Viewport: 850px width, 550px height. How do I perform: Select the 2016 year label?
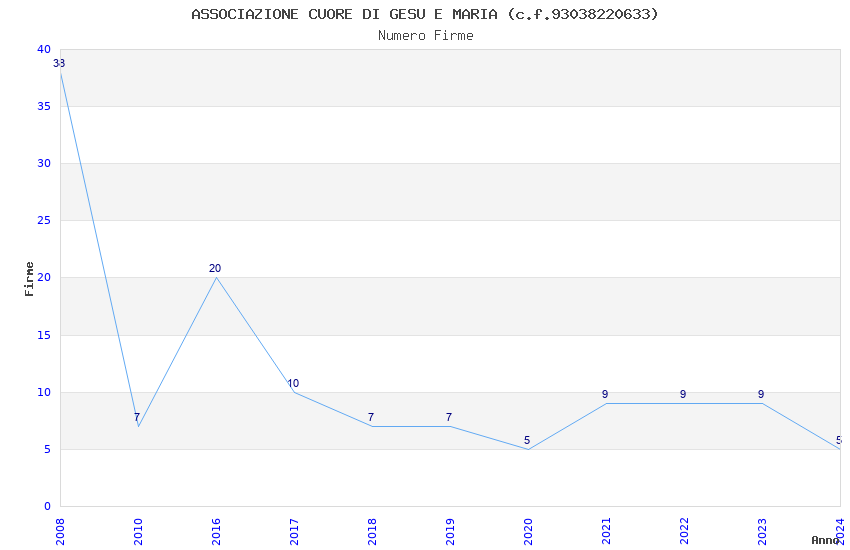pyautogui.click(x=216, y=531)
